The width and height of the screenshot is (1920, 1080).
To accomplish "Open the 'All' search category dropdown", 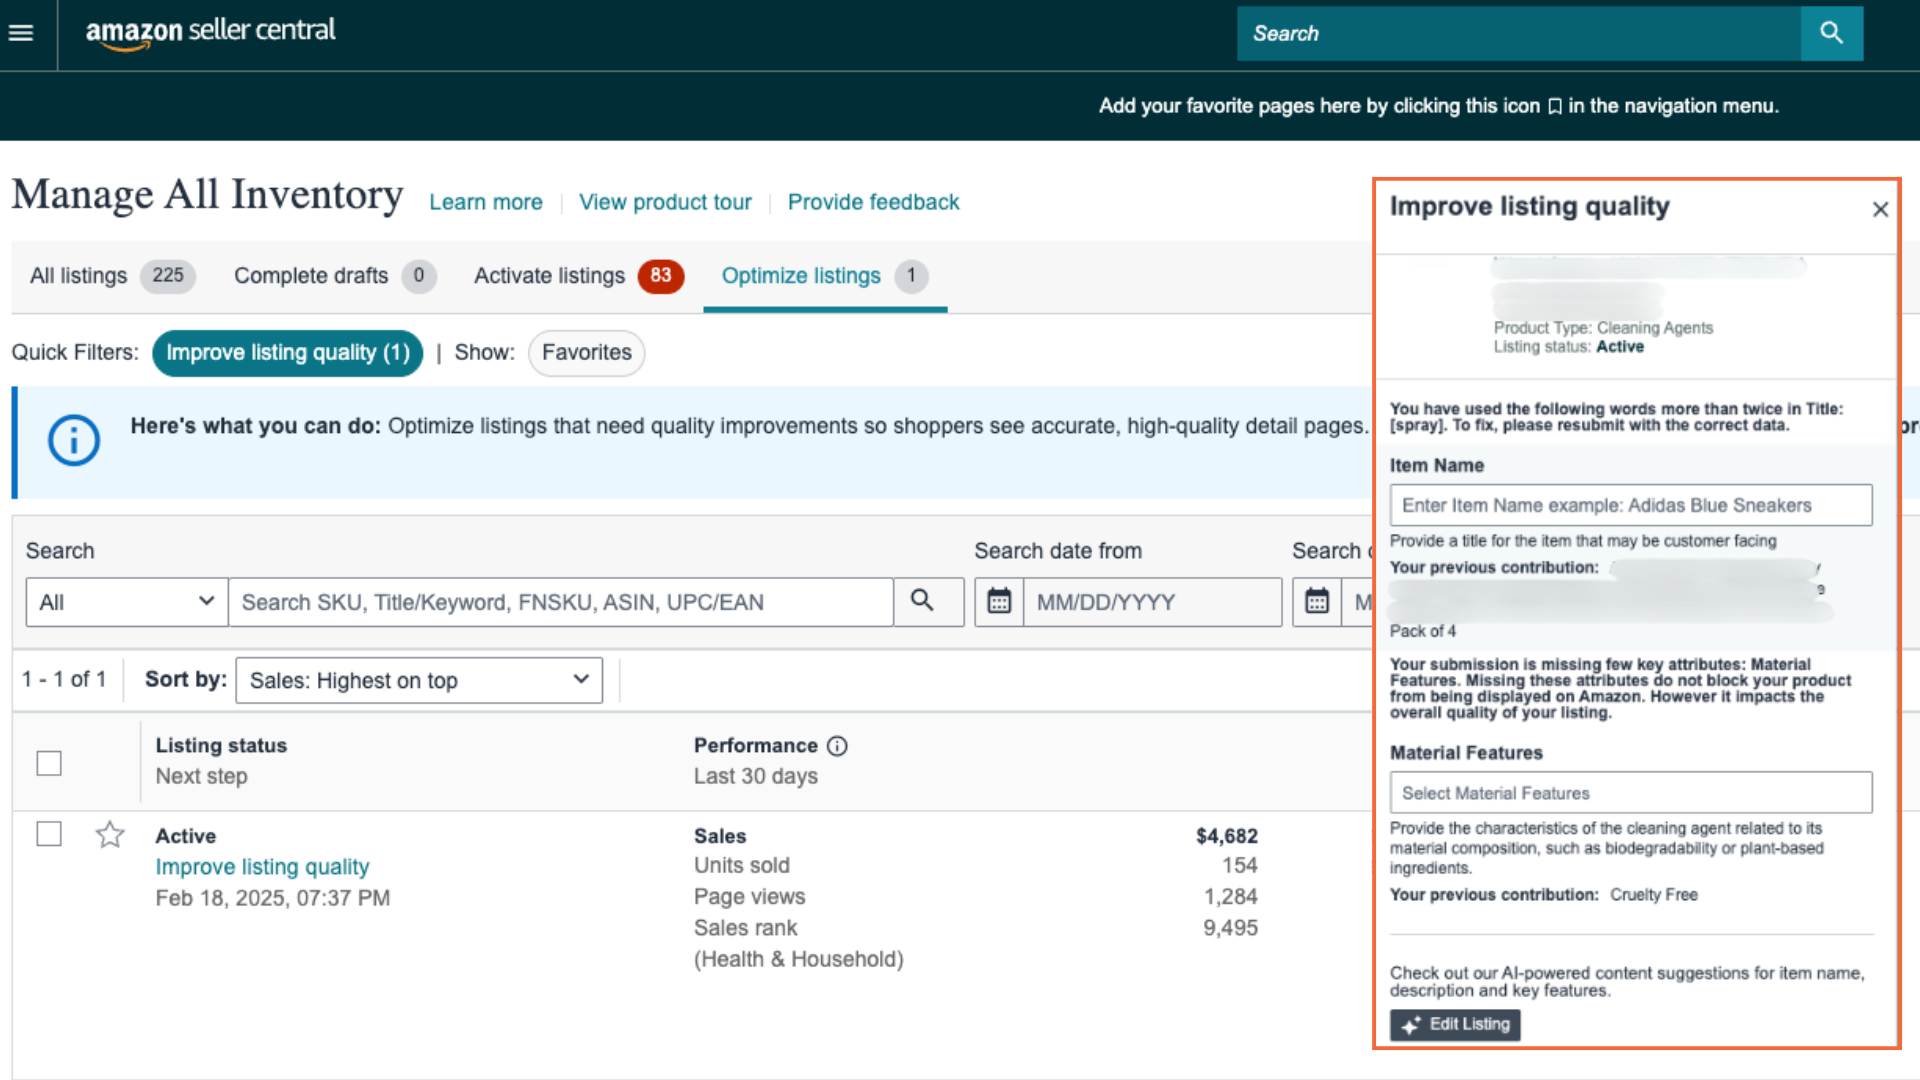I will coord(126,602).
